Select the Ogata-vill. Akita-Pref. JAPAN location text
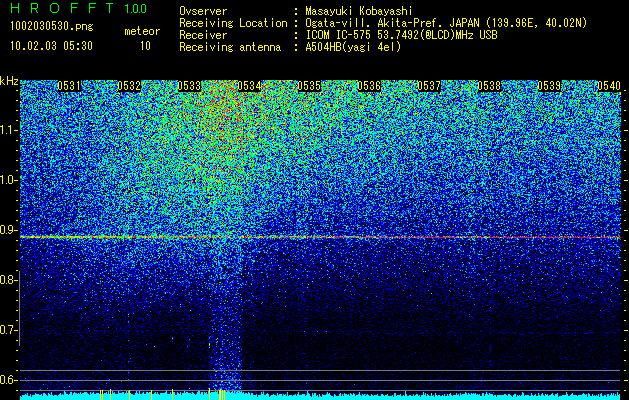The height and width of the screenshot is (400, 629). tap(446, 23)
